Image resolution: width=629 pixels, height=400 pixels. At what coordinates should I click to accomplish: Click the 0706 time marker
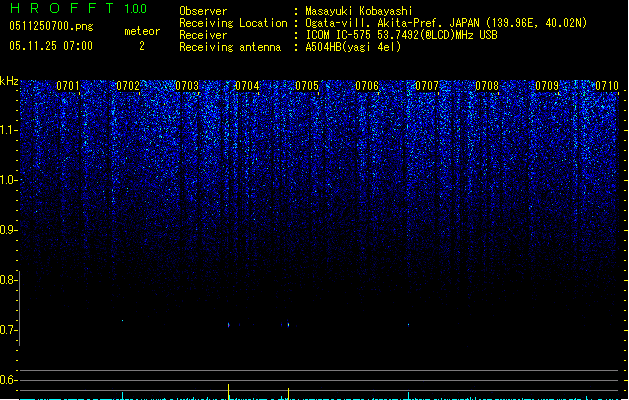(x=367, y=86)
